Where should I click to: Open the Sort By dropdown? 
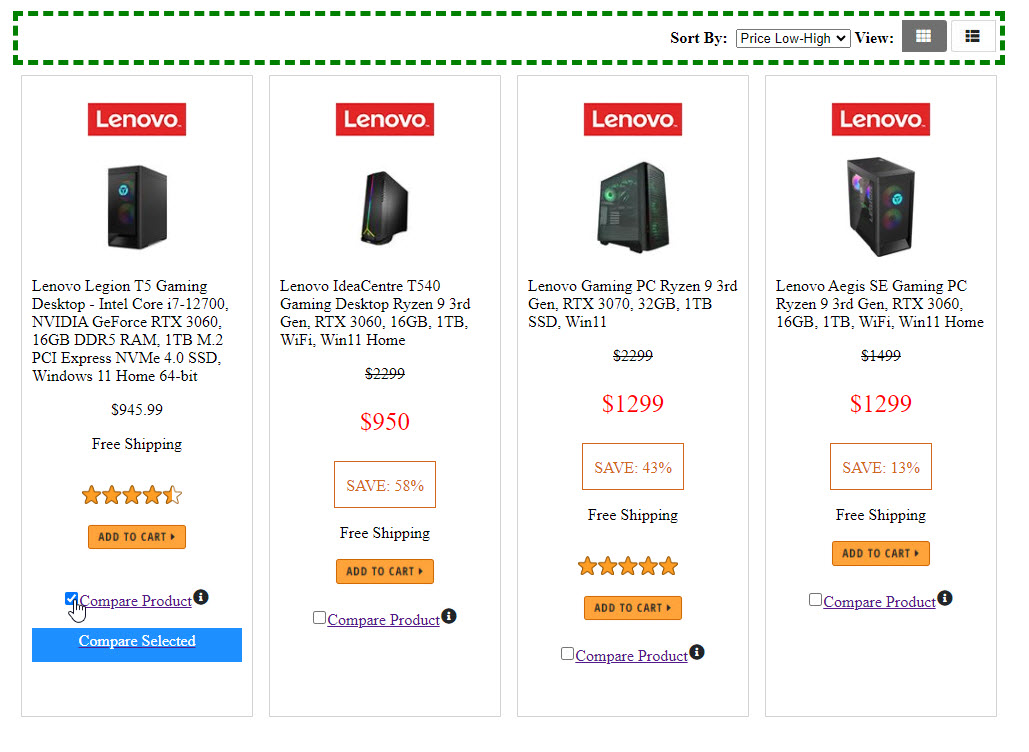coord(792,38)
